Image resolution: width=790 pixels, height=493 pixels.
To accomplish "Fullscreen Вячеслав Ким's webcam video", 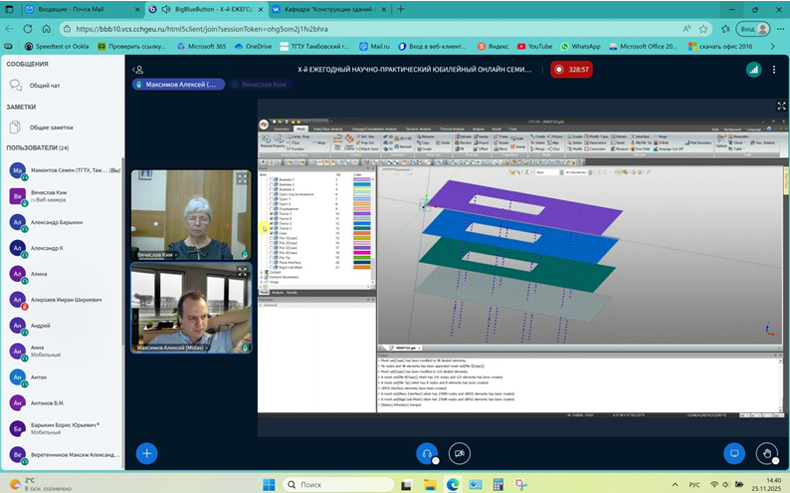I will (242, 178).
